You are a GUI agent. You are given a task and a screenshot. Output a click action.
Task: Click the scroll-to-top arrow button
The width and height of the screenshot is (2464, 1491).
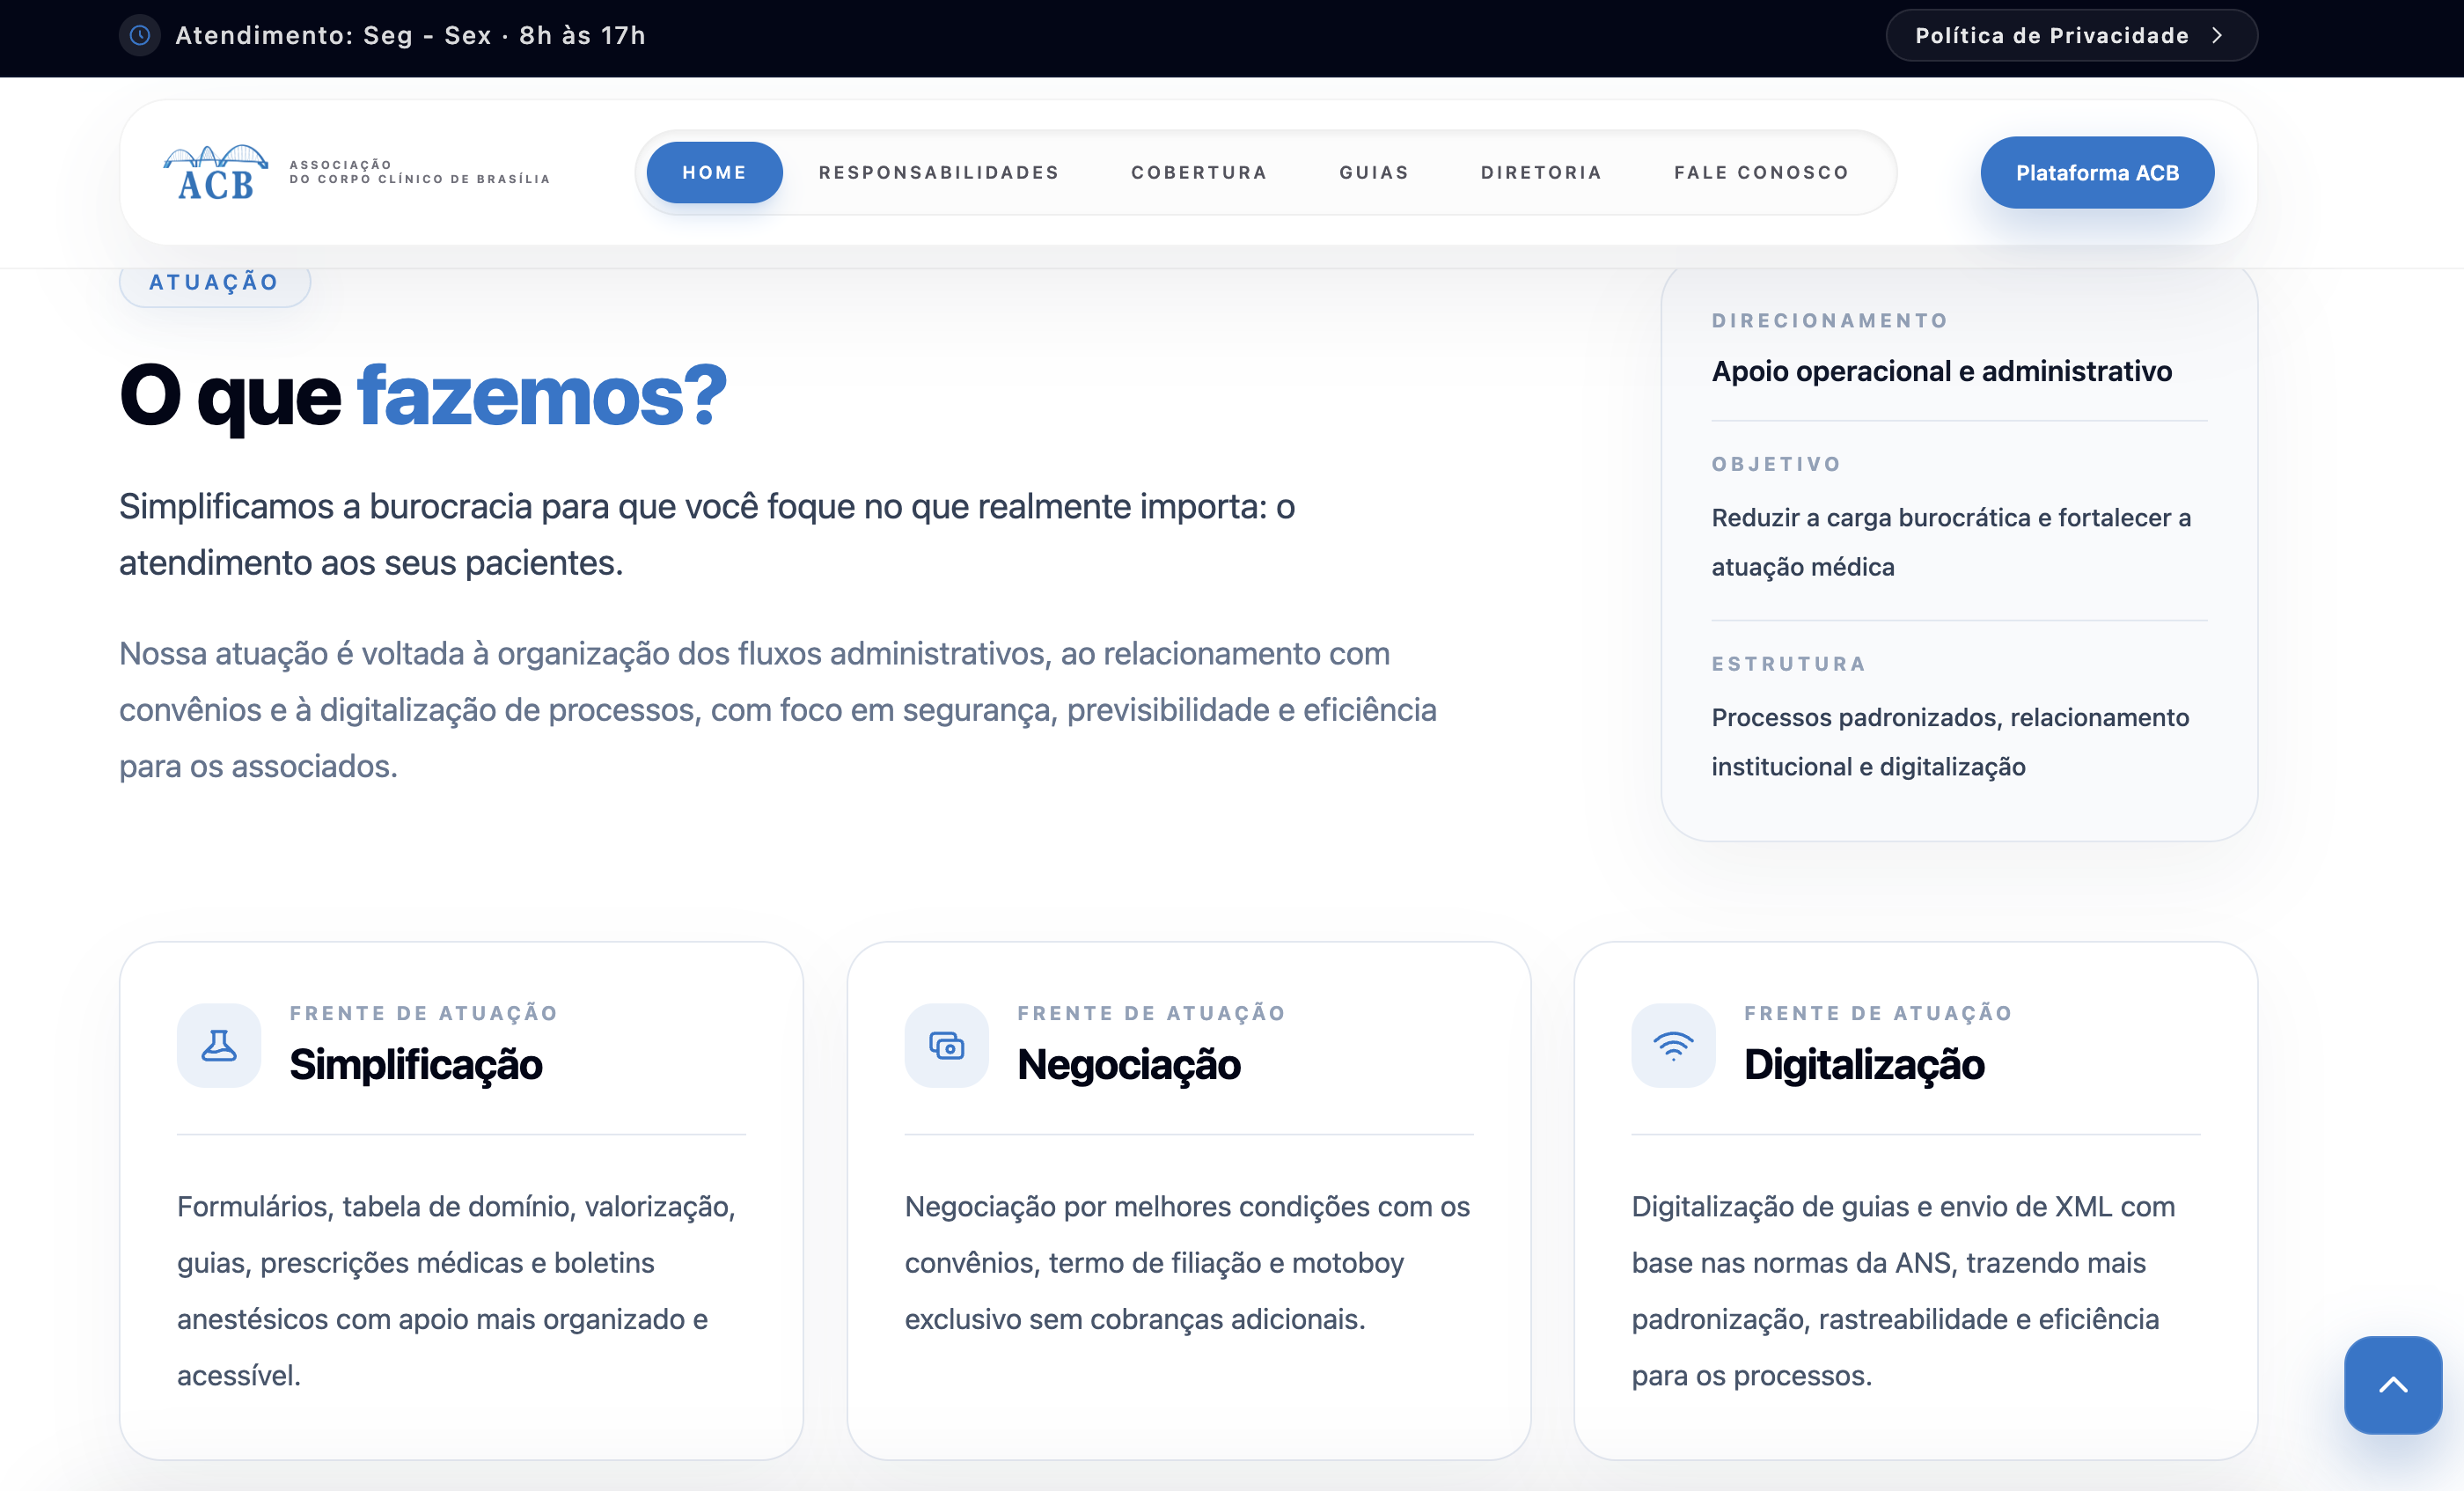point(2392,1384)
